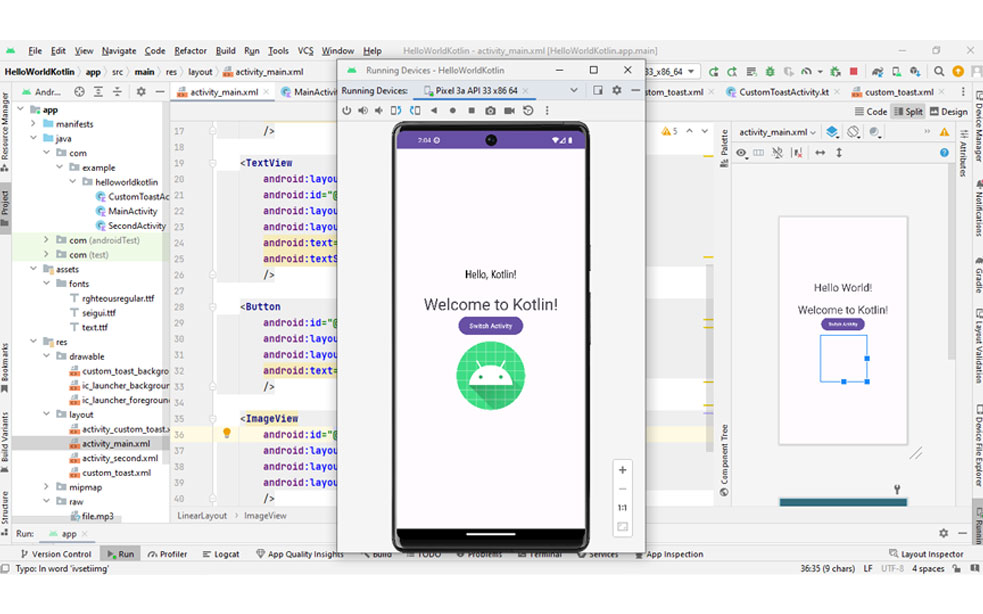This screenshot has height=614, width=983.
Task: Open Logcat tool window
Action: pyautogui.click(x=221, y=554)
